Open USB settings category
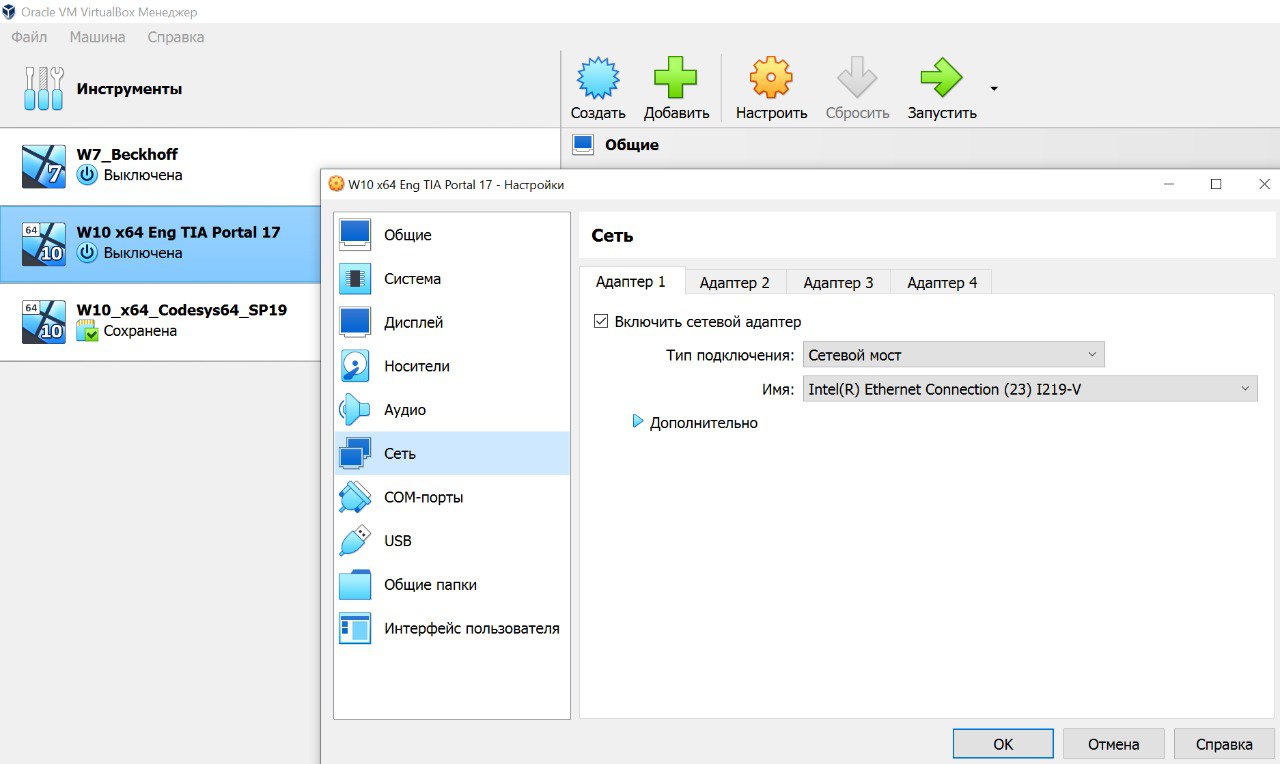Screen dimensions: 1280x764 [451, 541]
